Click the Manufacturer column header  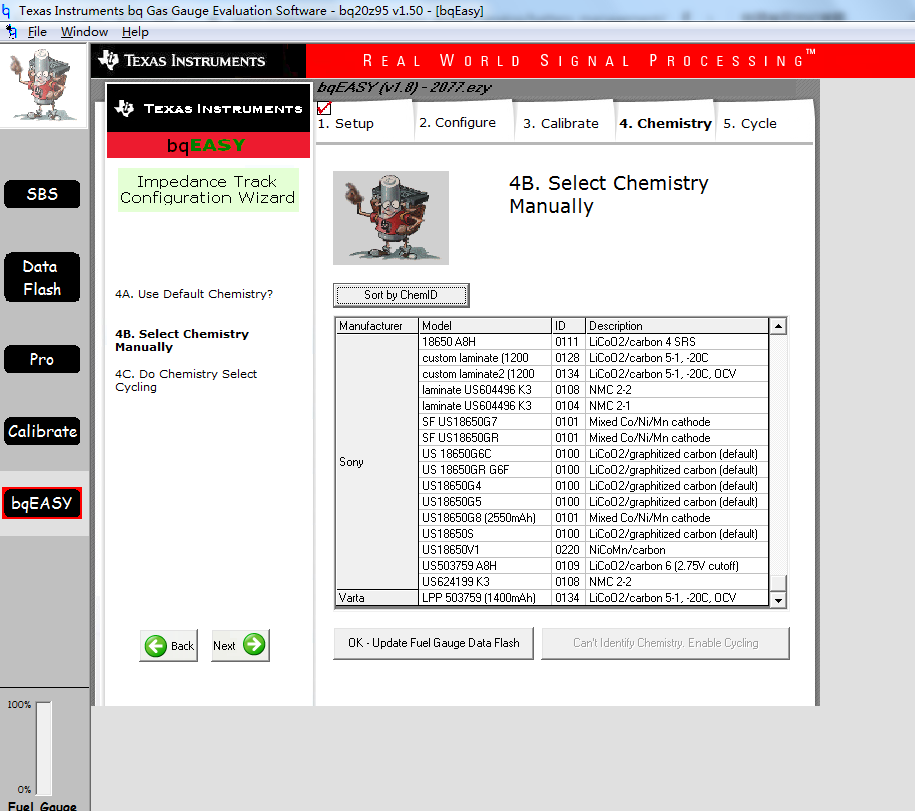[377, 326]
